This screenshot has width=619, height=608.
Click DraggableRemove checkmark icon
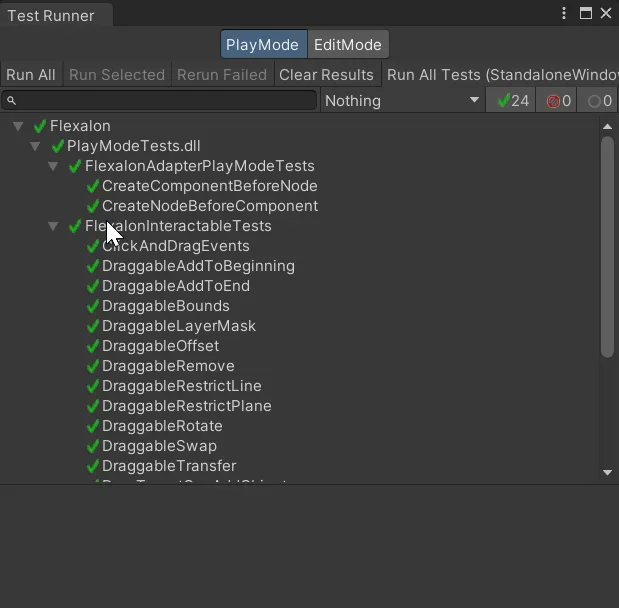[93, 366]
